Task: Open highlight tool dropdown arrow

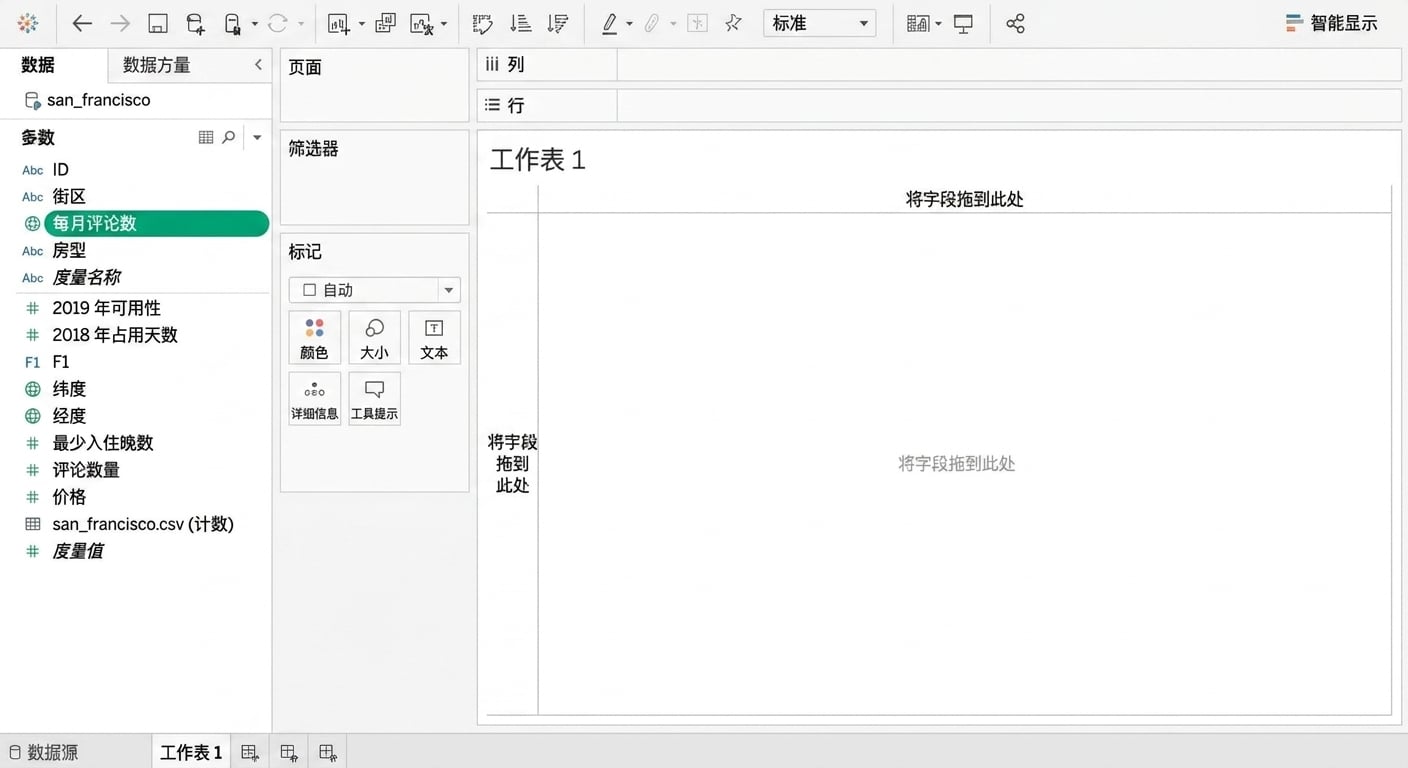Action: pyautogui.click(x=629, y=24)
